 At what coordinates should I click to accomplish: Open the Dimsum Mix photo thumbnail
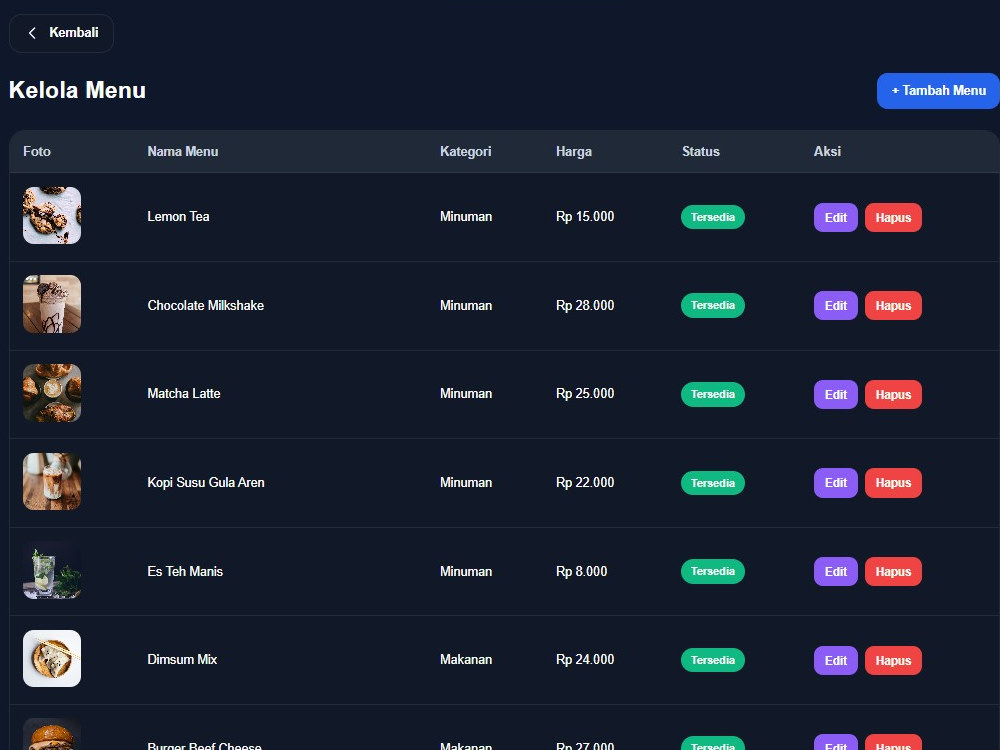(x=52, y=659)
